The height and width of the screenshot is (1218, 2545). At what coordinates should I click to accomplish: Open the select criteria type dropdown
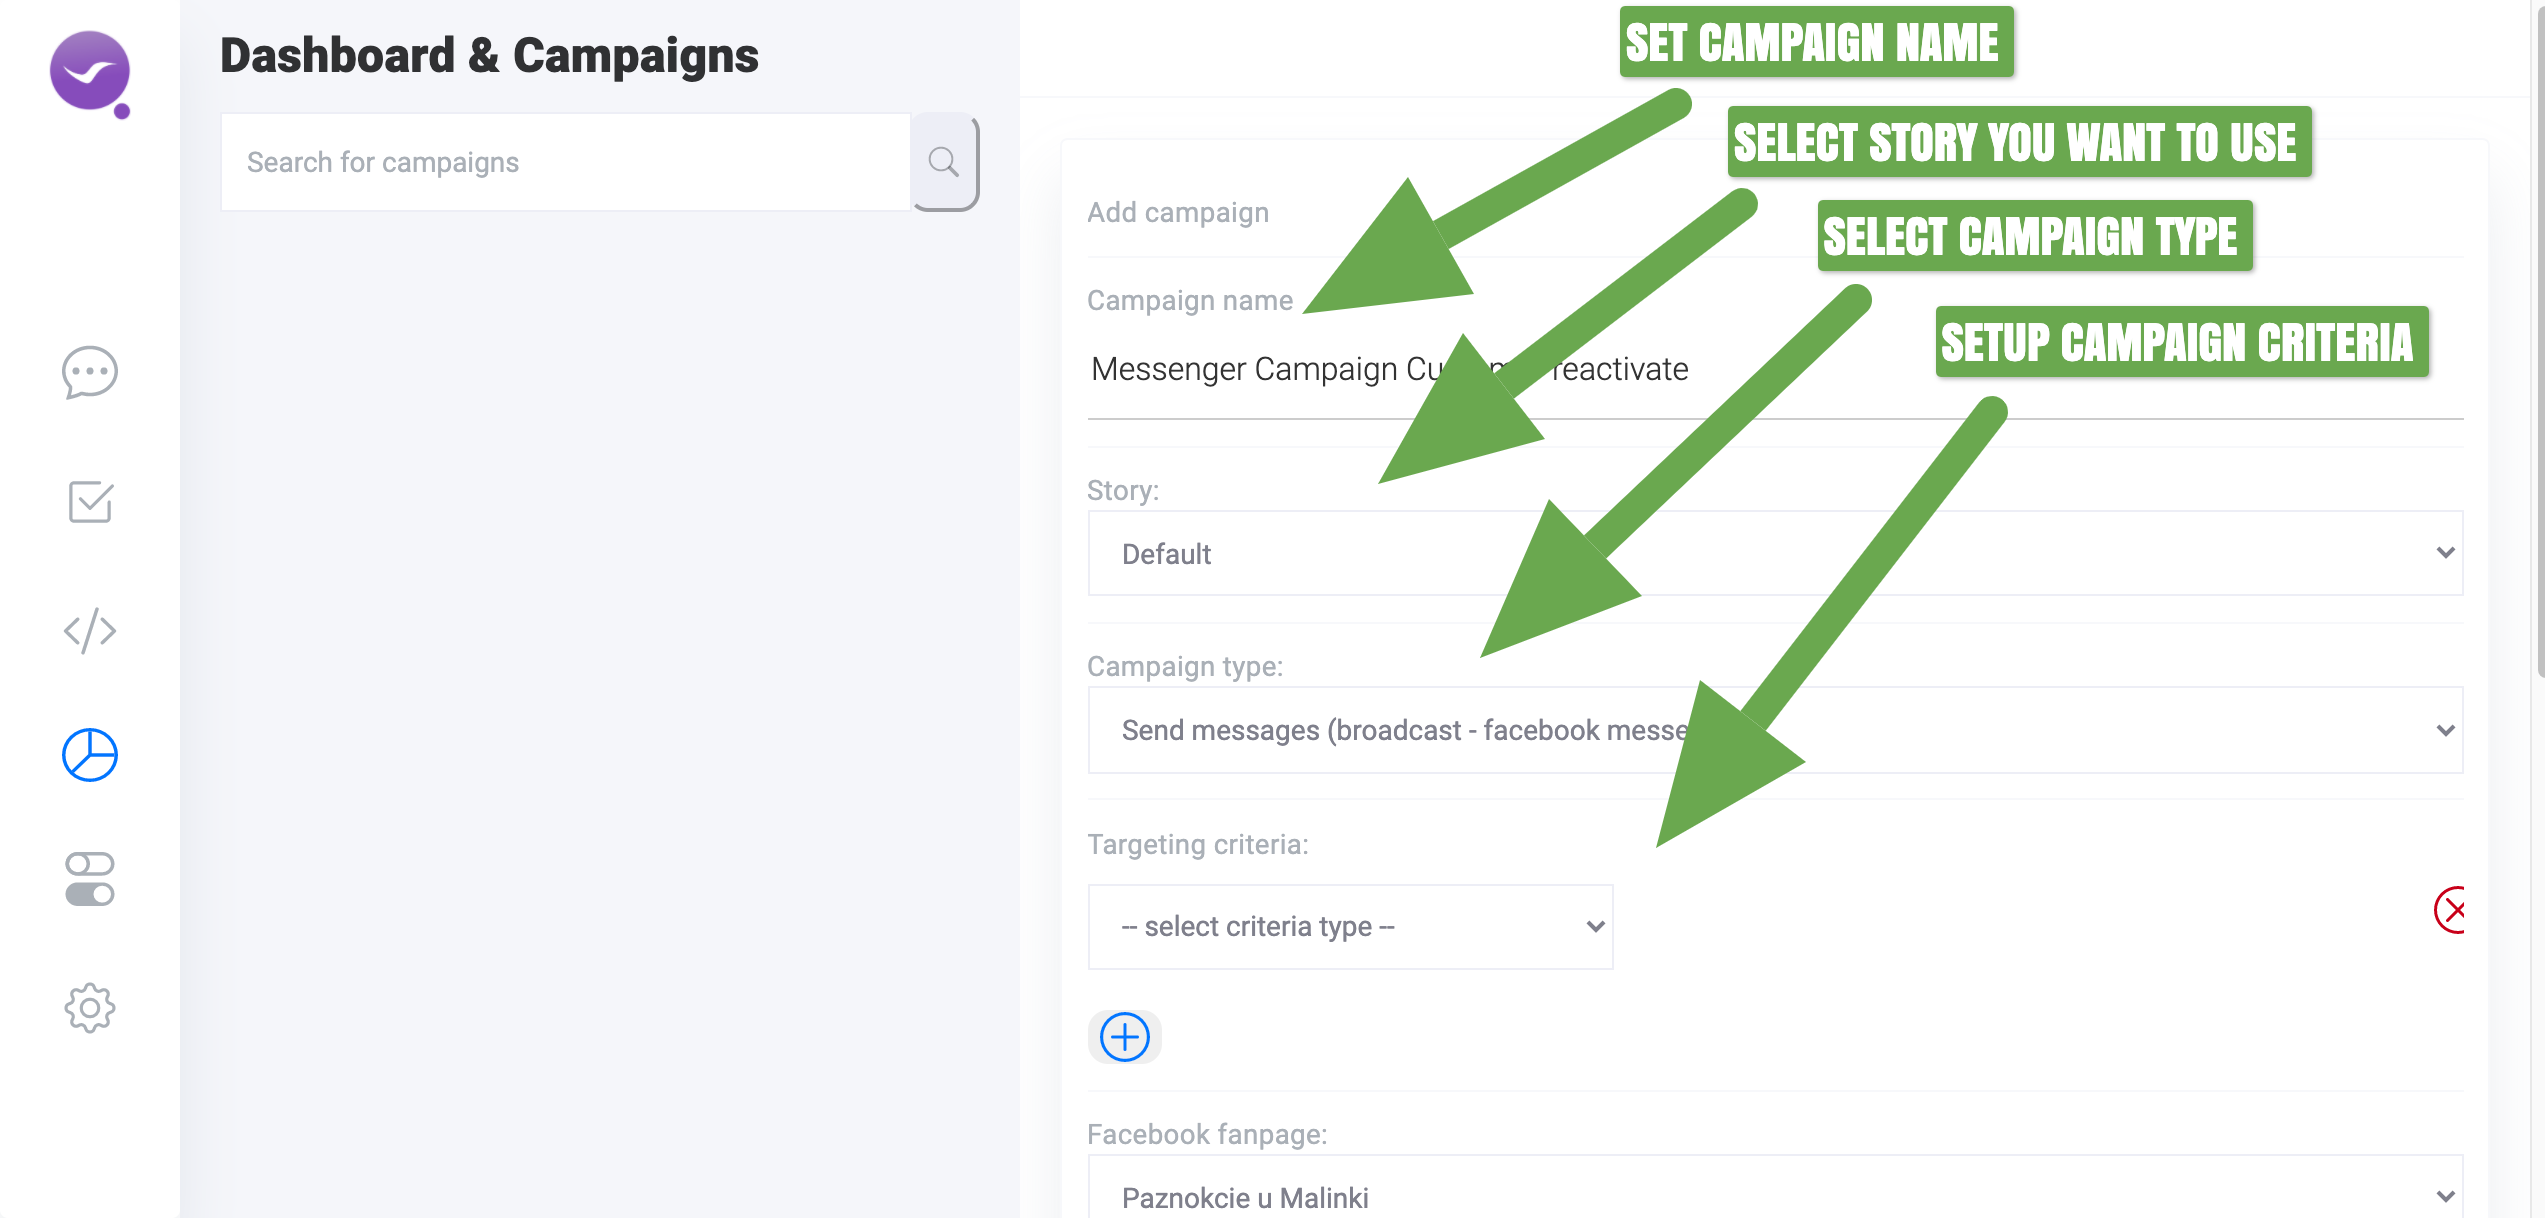pyautogui.click(x=1350, y=926)
